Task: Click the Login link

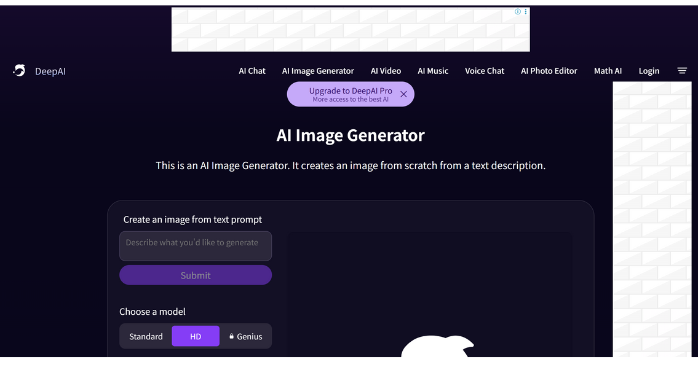Action: coord(649,71)
